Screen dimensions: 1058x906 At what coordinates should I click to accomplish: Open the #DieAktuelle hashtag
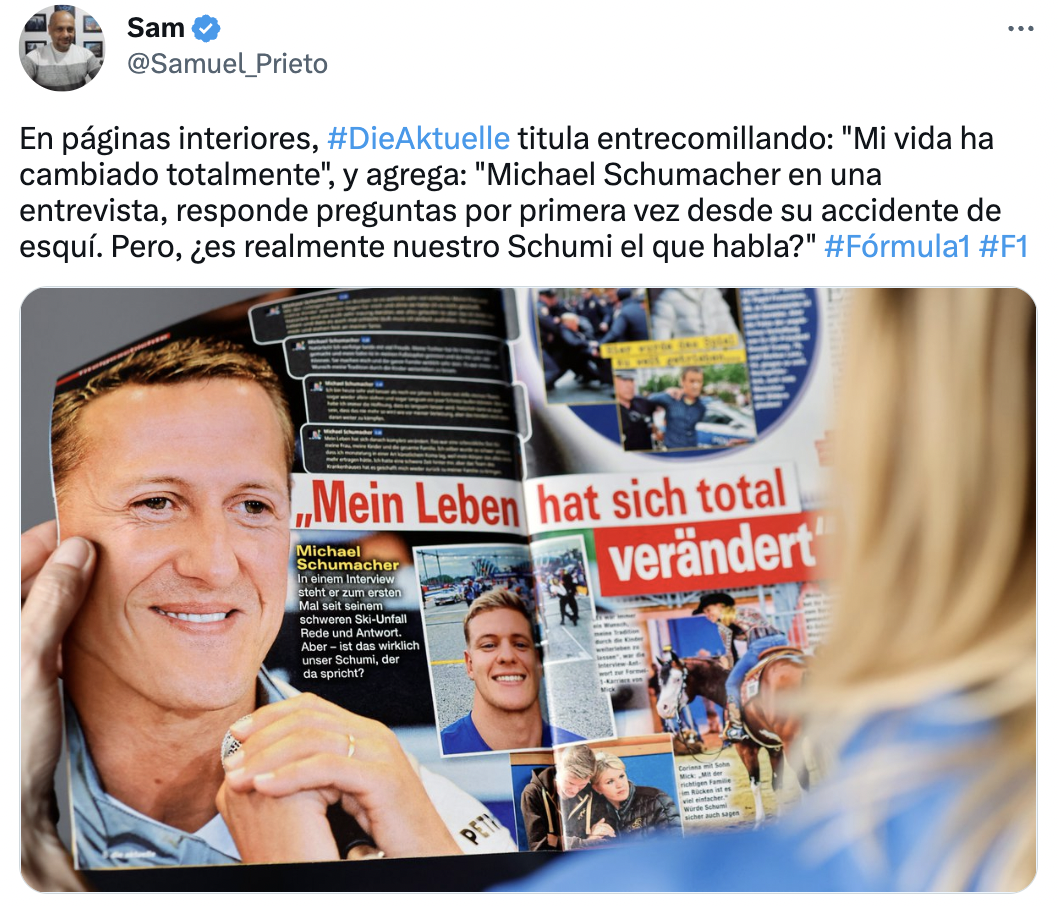pyautogui.click(x=418, y=139)
